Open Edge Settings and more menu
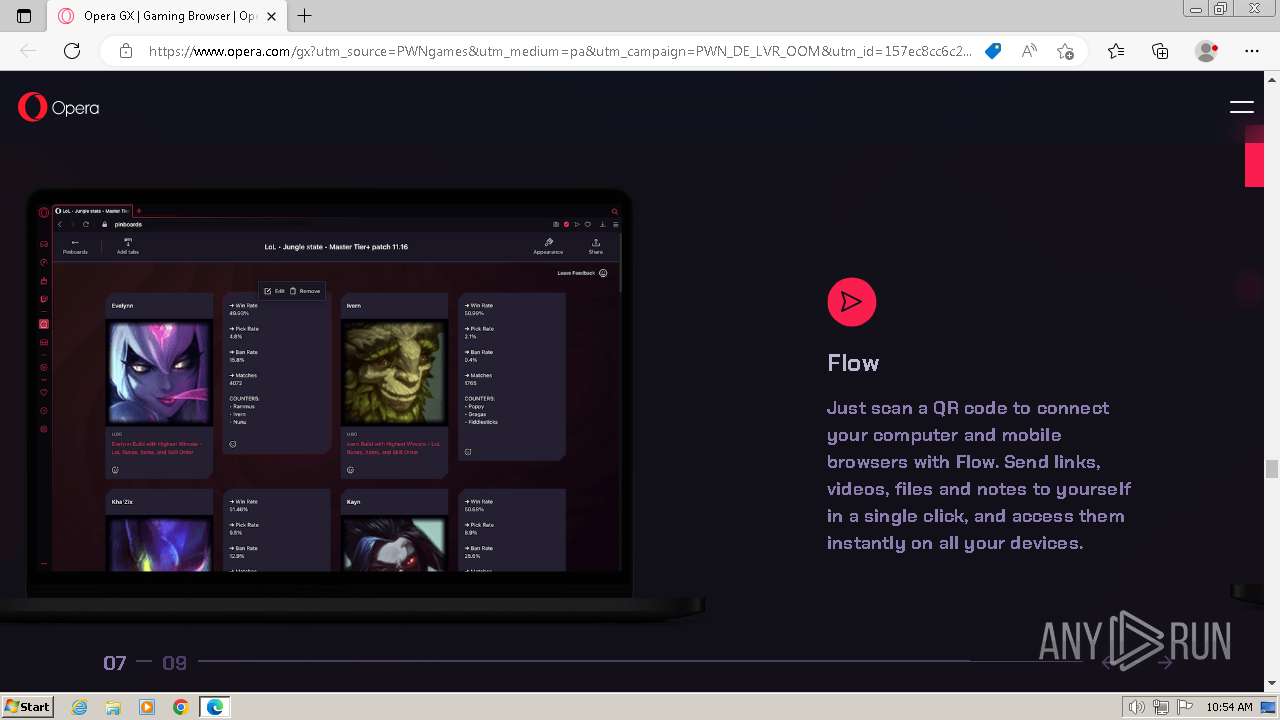 pos(1252,51)
